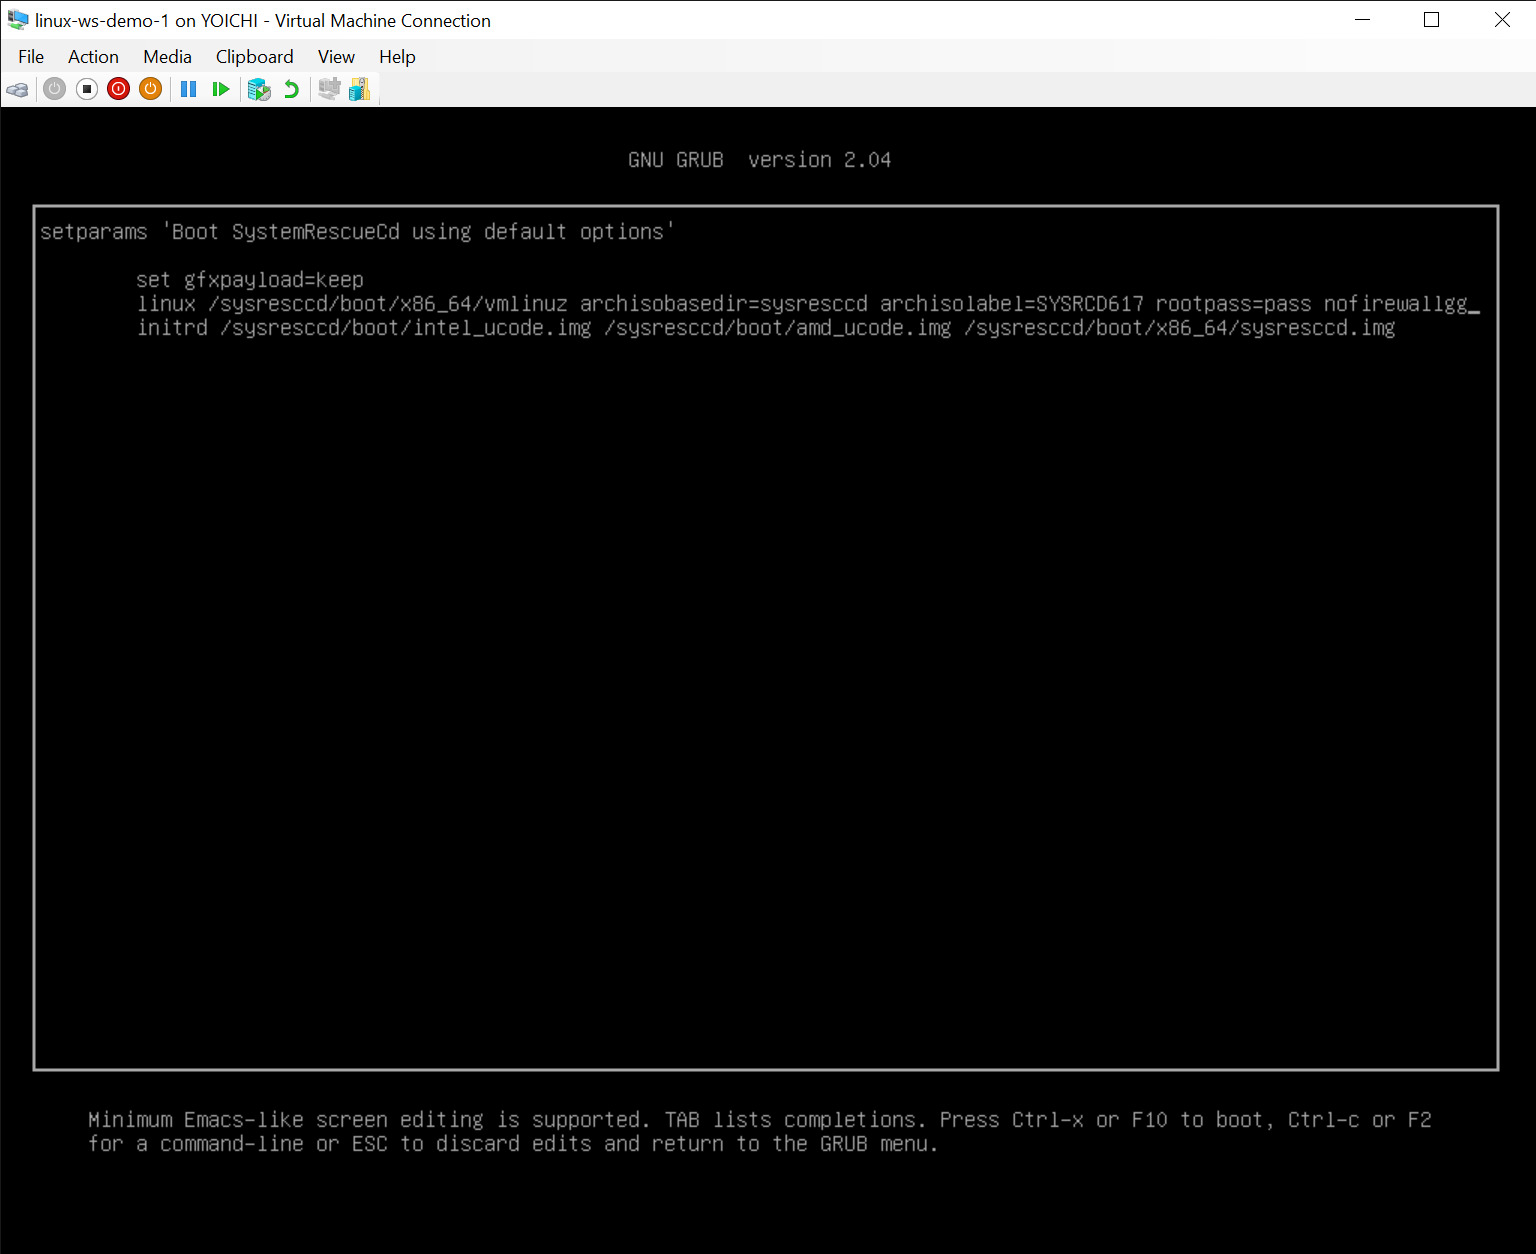Turn off the VM with the stop icon
1536x1254 pixels.
(x=87, y=89)
